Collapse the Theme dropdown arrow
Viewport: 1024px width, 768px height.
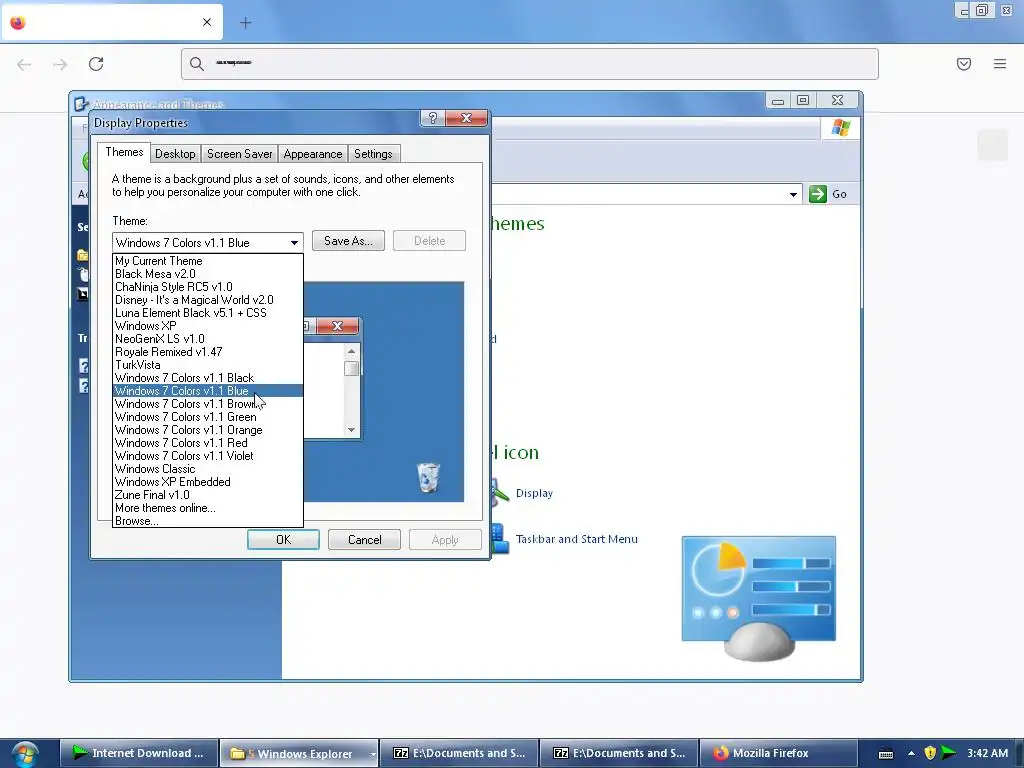(295, 243)
